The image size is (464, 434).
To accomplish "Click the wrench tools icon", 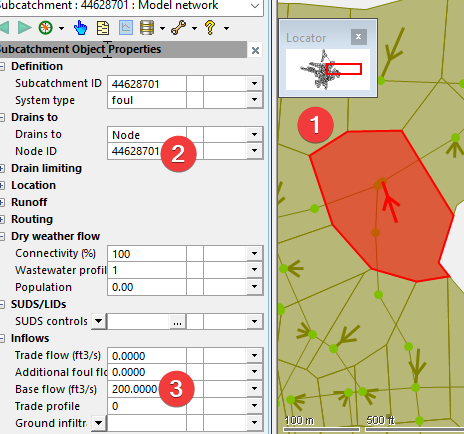I will point(179,28).
